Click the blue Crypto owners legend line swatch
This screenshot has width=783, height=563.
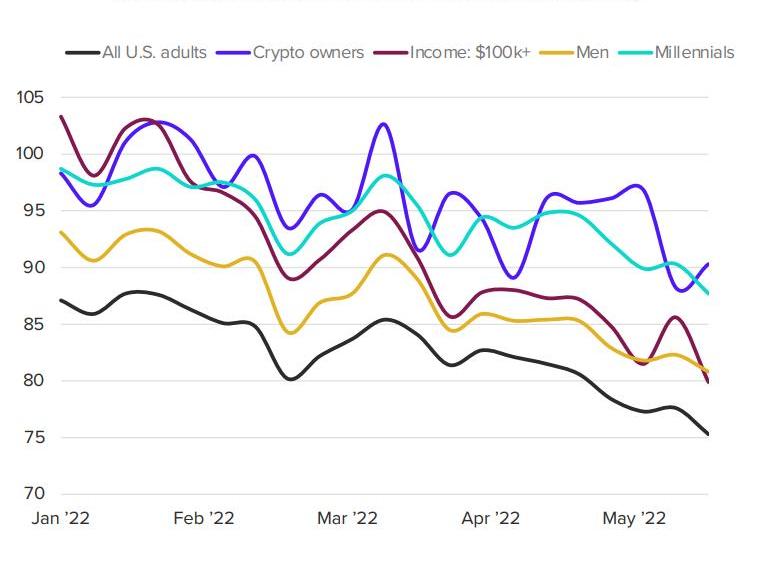point(233,52)
